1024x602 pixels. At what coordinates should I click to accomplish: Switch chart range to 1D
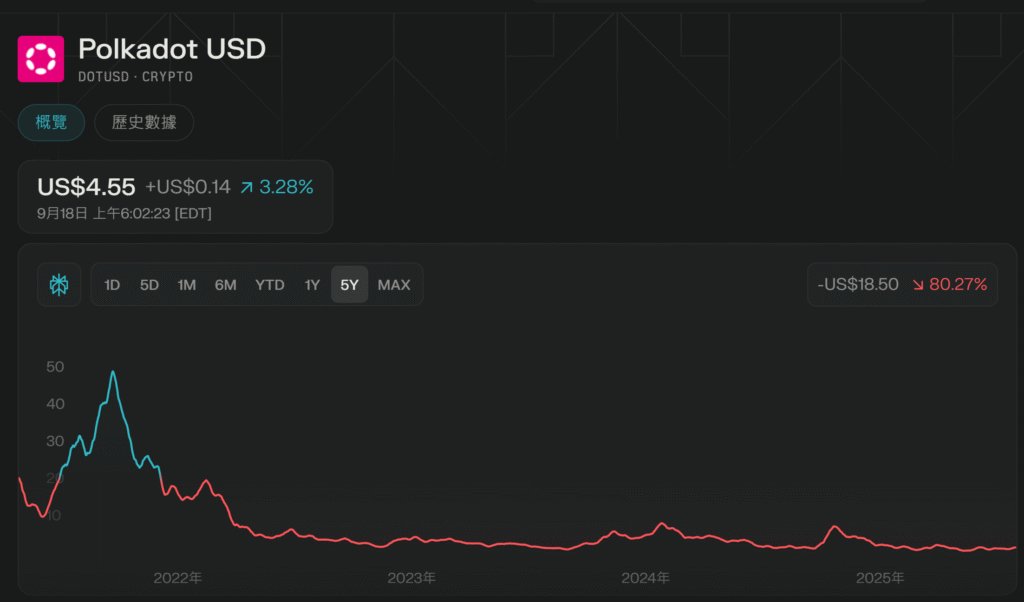click(x=112, y=285)
